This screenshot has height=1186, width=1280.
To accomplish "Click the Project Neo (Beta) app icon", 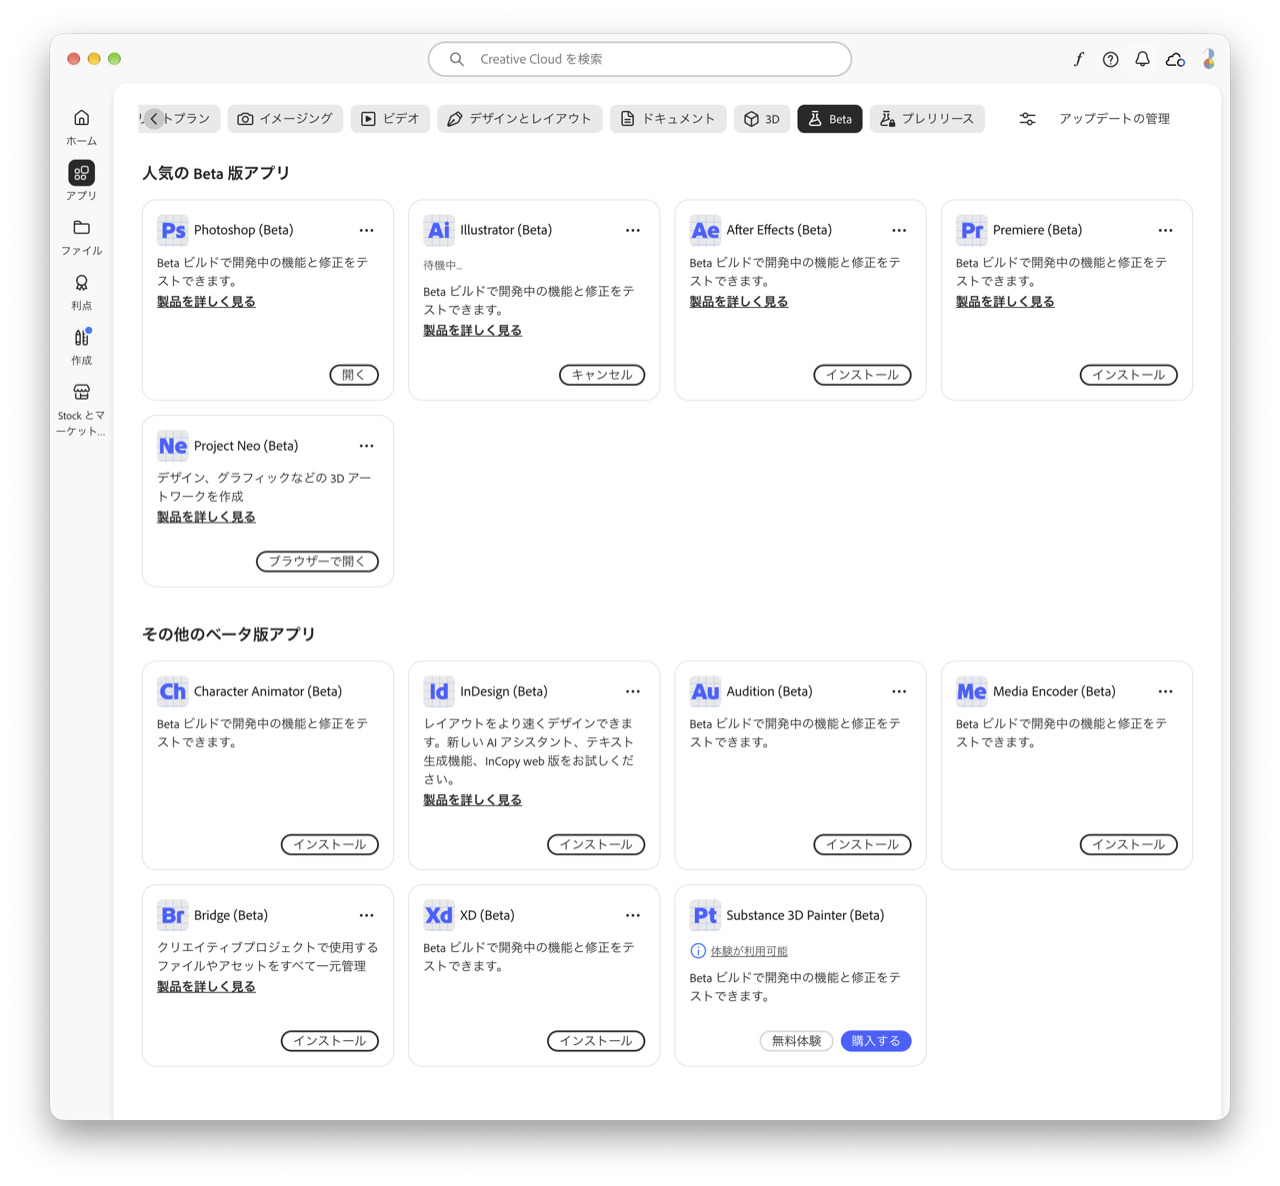I will (x=173, y=446).
